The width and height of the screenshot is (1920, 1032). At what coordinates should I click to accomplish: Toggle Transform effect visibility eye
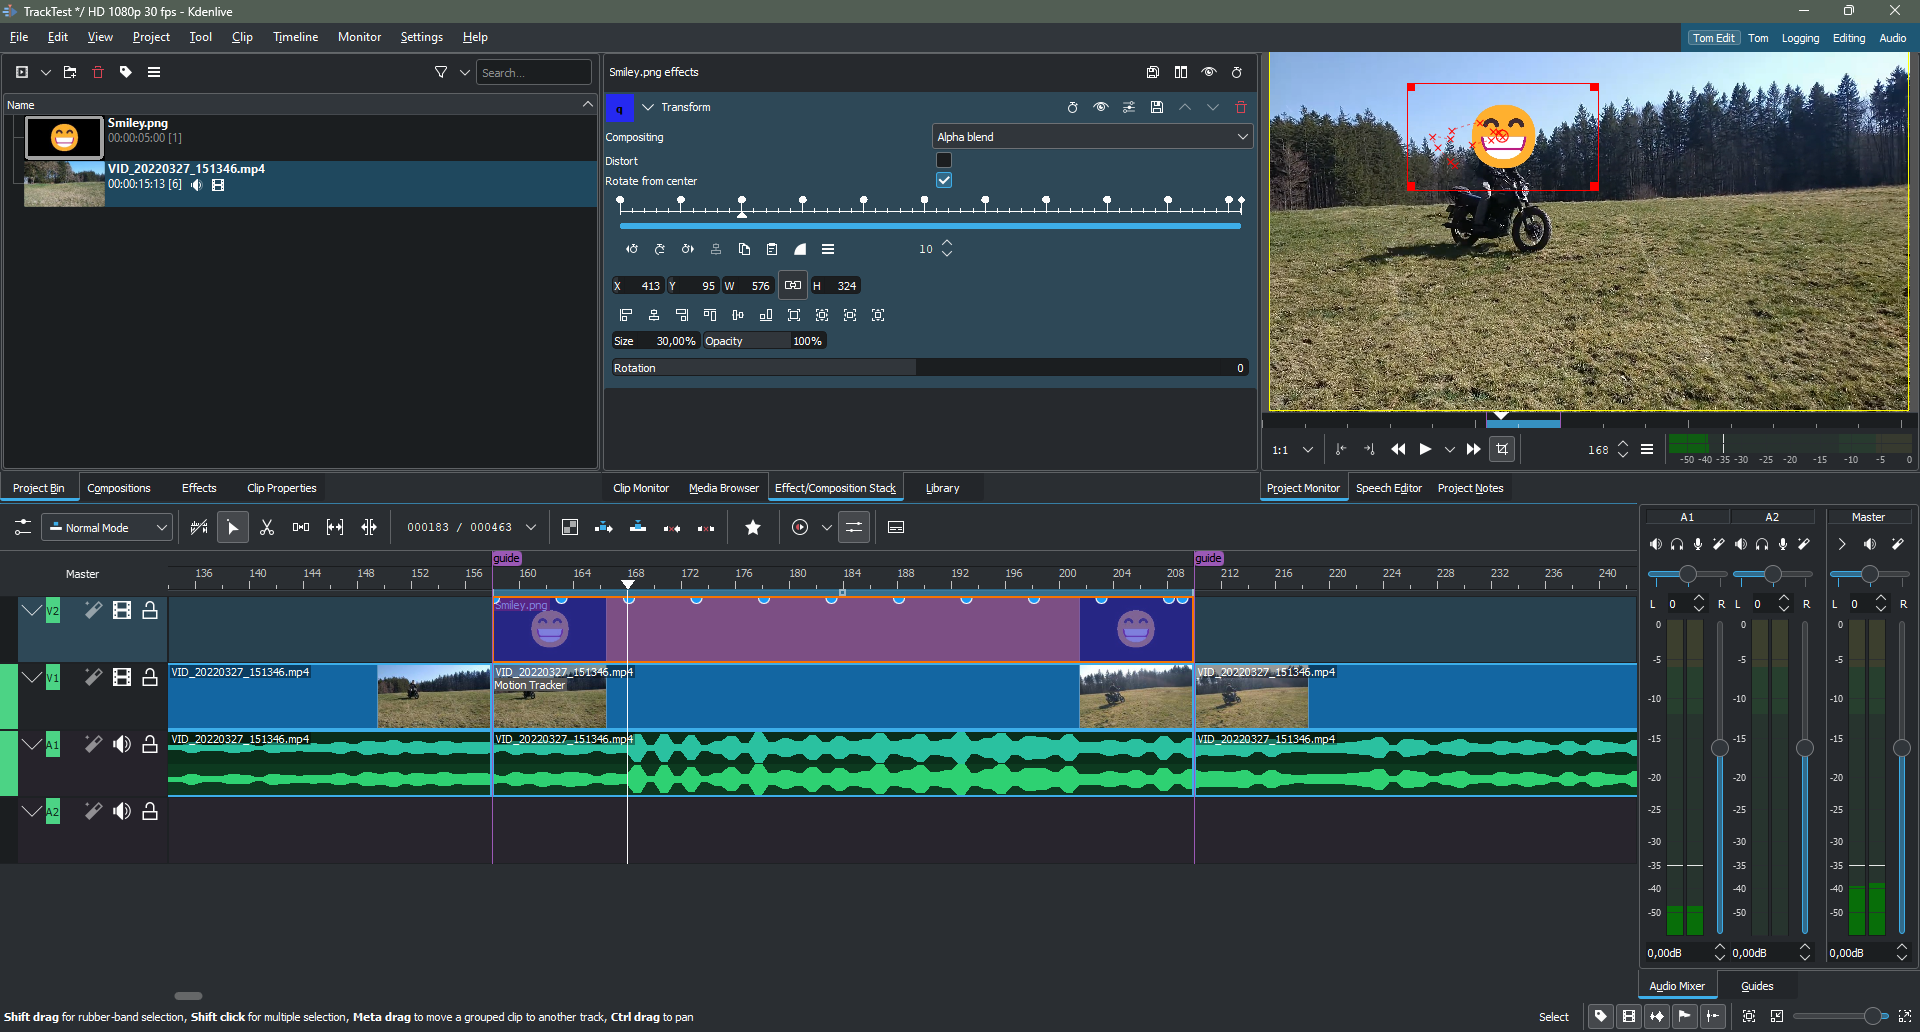click(1101, 107)
